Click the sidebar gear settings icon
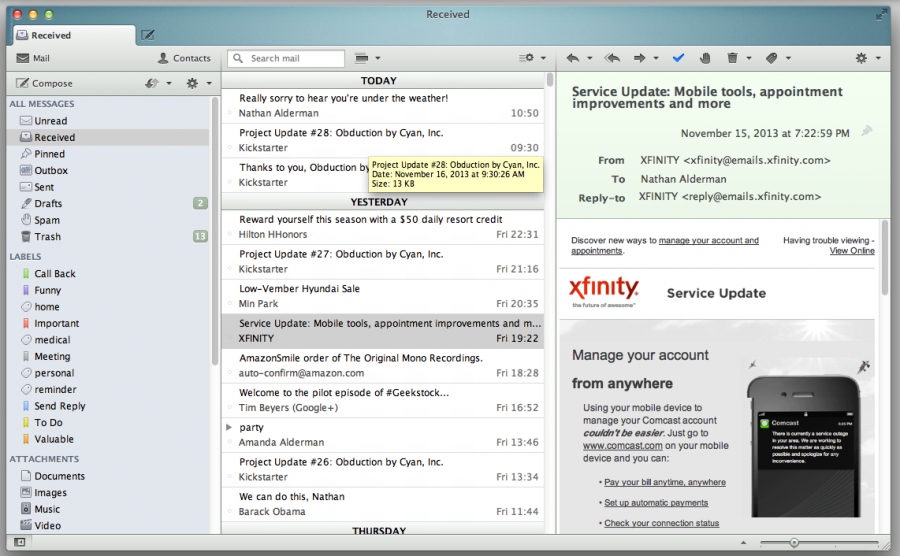The width and height of the screenshot is (900, 556). [x=192, y=83]
